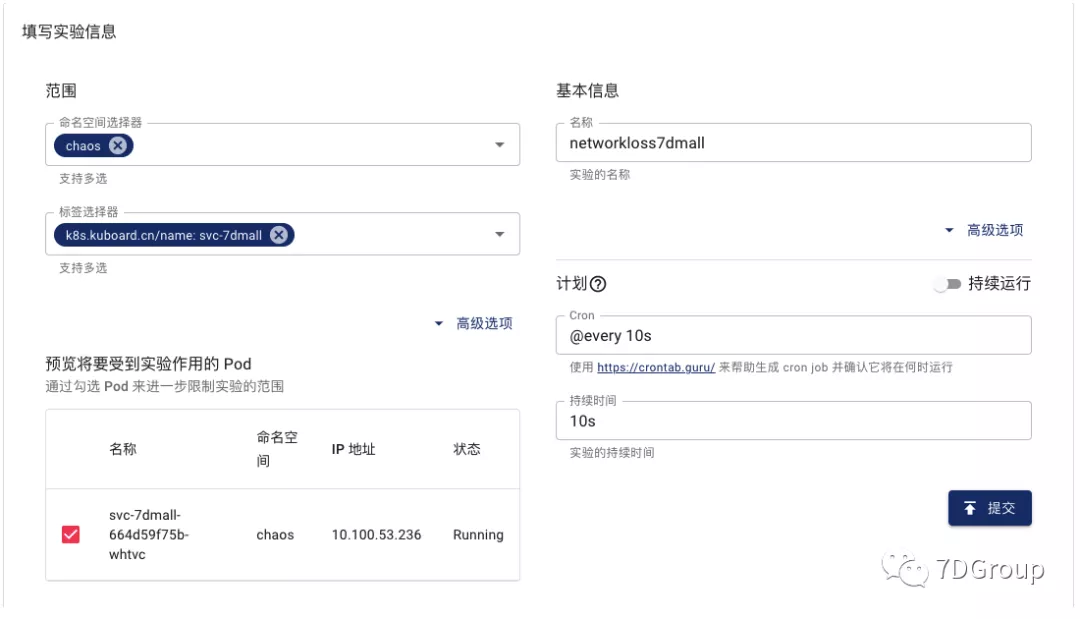The height and width of the screenshot is (619, 1080).
Task: Open the label selector dropdown arrow
Action: pyautogui.click(x=499, y=234)
